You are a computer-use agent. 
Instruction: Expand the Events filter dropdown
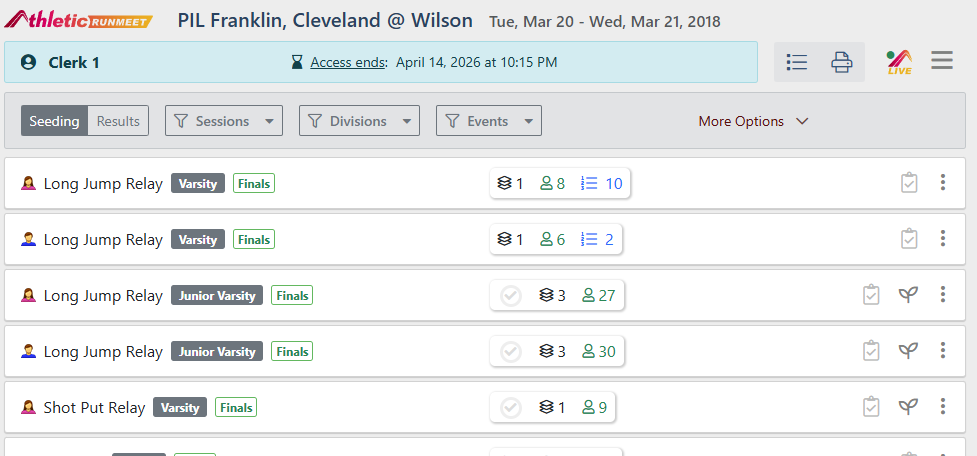click(x=489, y=121)
